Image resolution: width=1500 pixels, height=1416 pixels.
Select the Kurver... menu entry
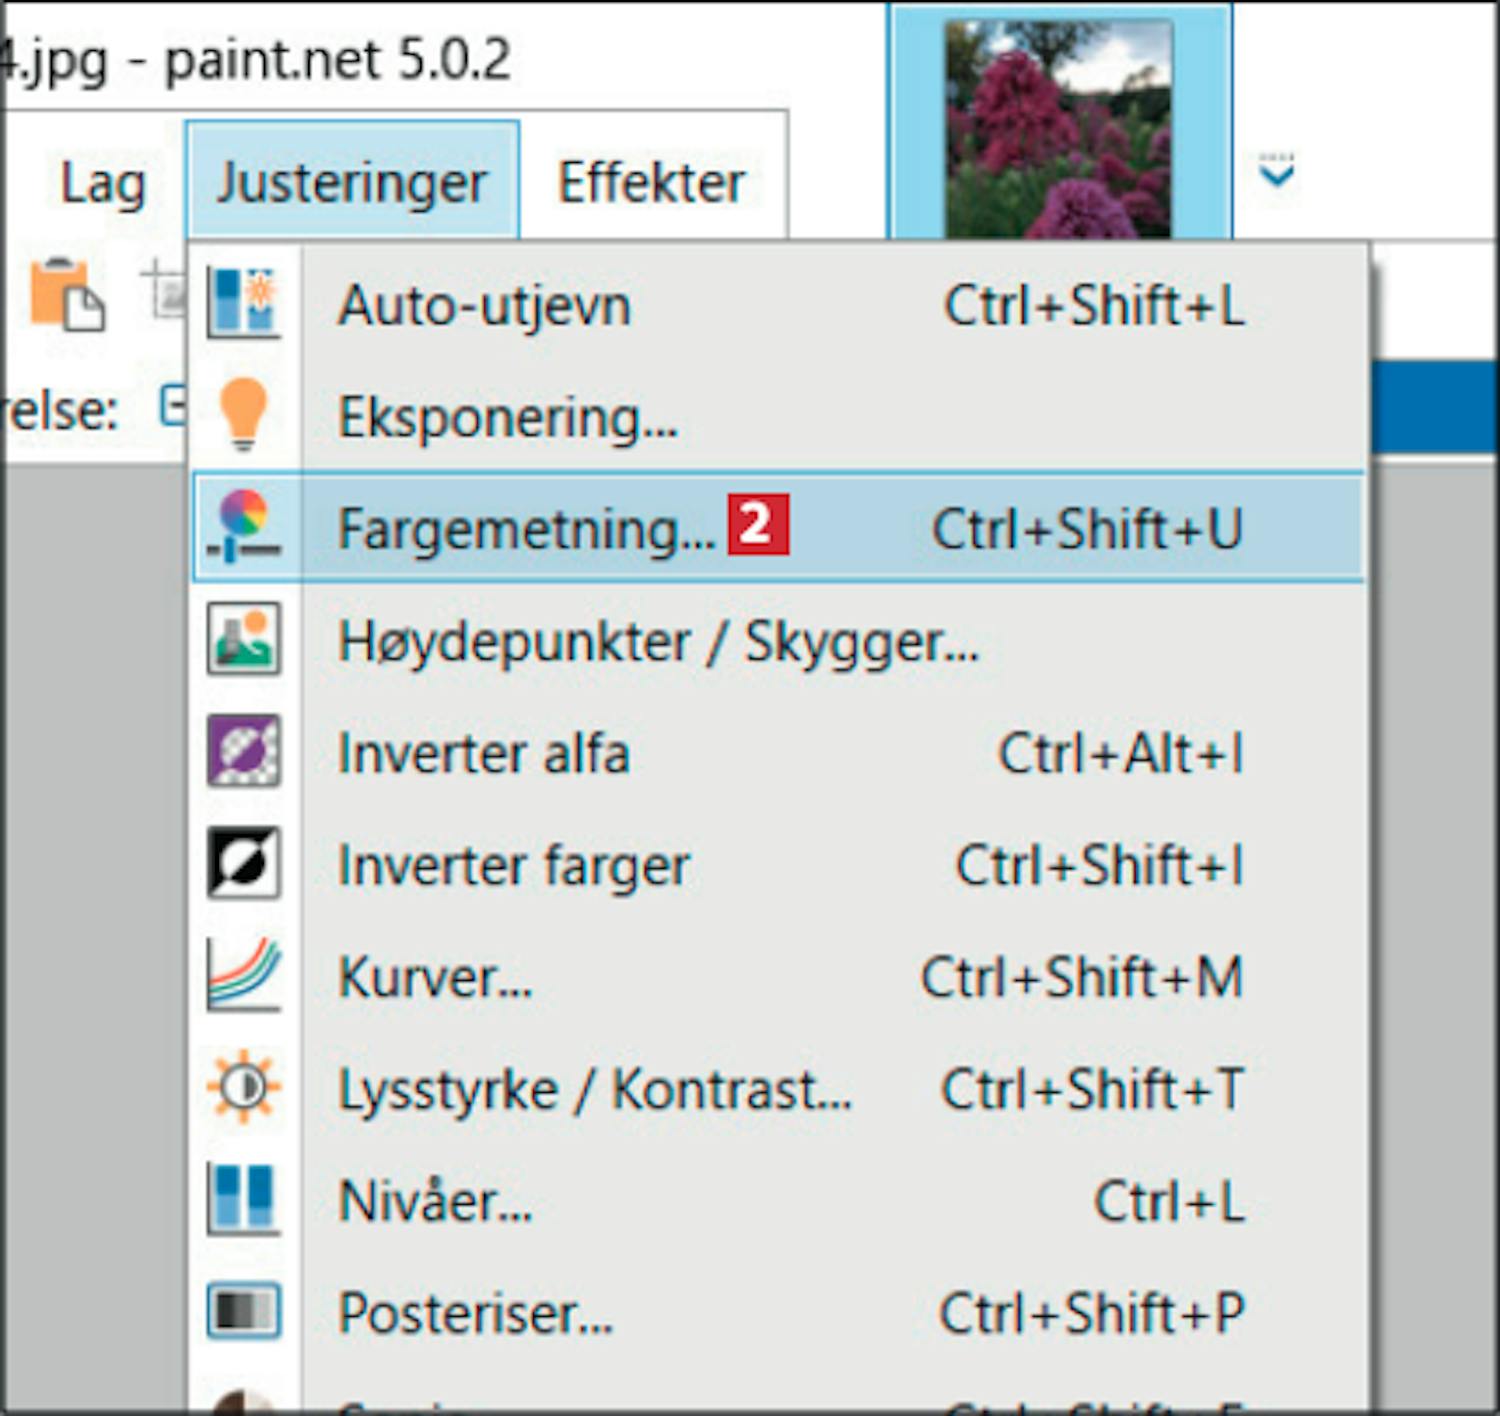coord(436,977)
